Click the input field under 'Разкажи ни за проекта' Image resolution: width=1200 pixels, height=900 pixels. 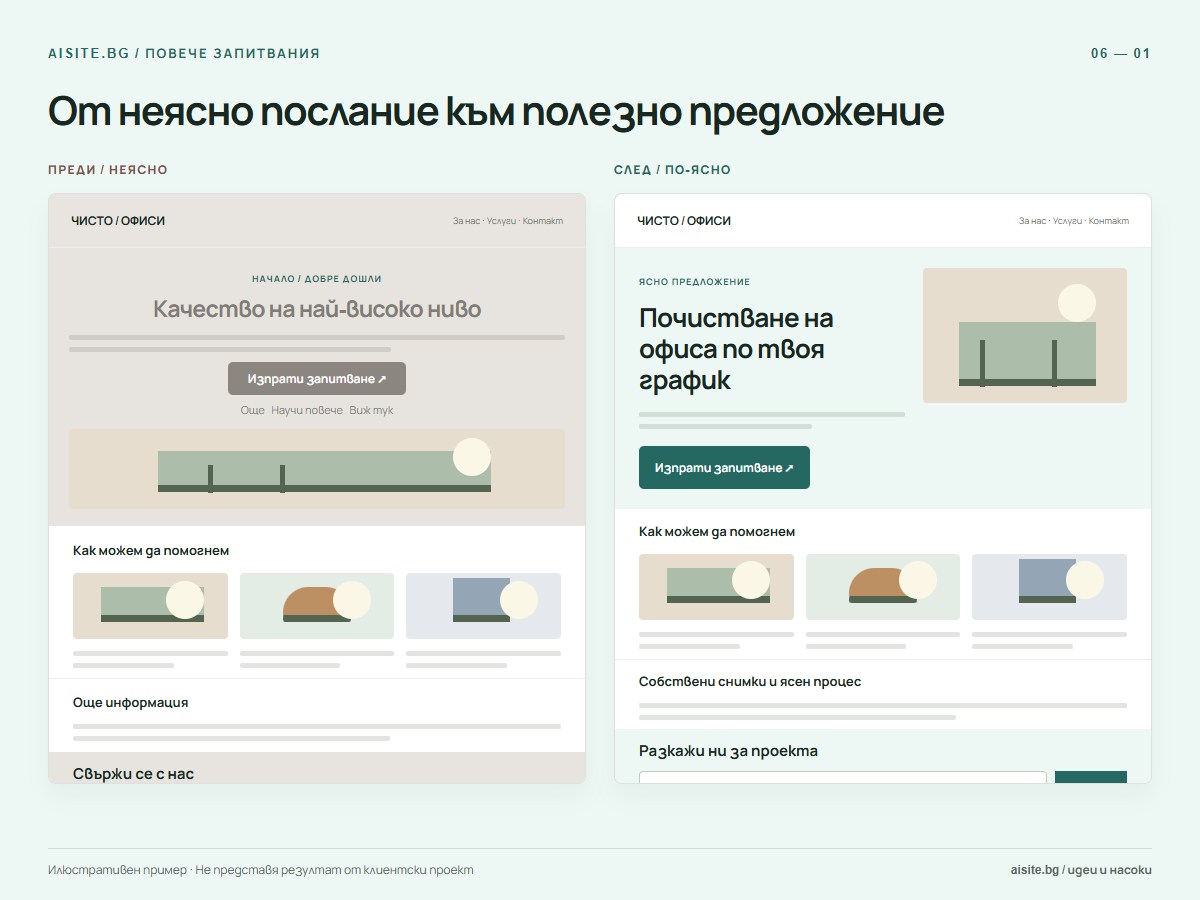coord(843,777)
